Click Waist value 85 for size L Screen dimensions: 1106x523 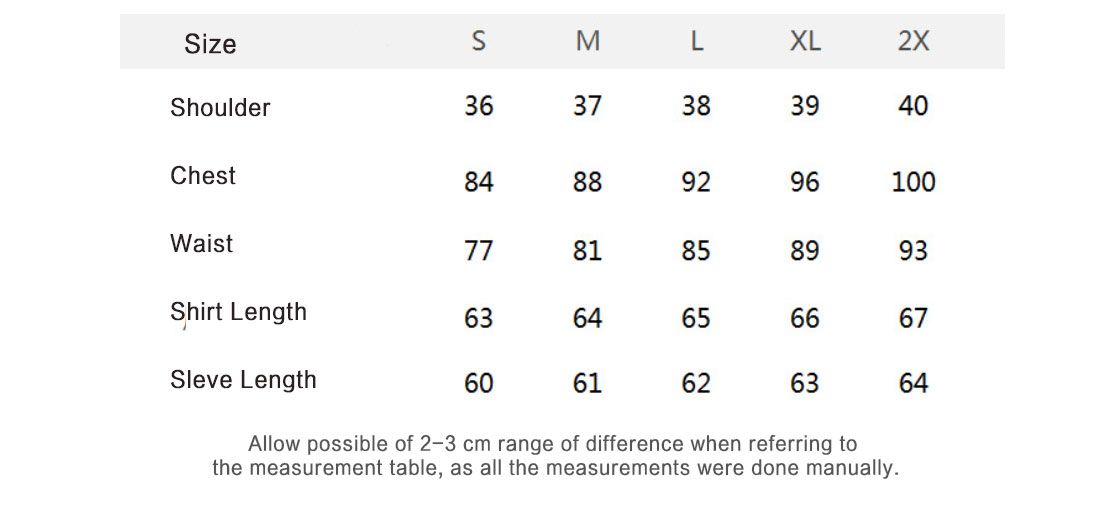pyautogui.click(x=696, y=250)
